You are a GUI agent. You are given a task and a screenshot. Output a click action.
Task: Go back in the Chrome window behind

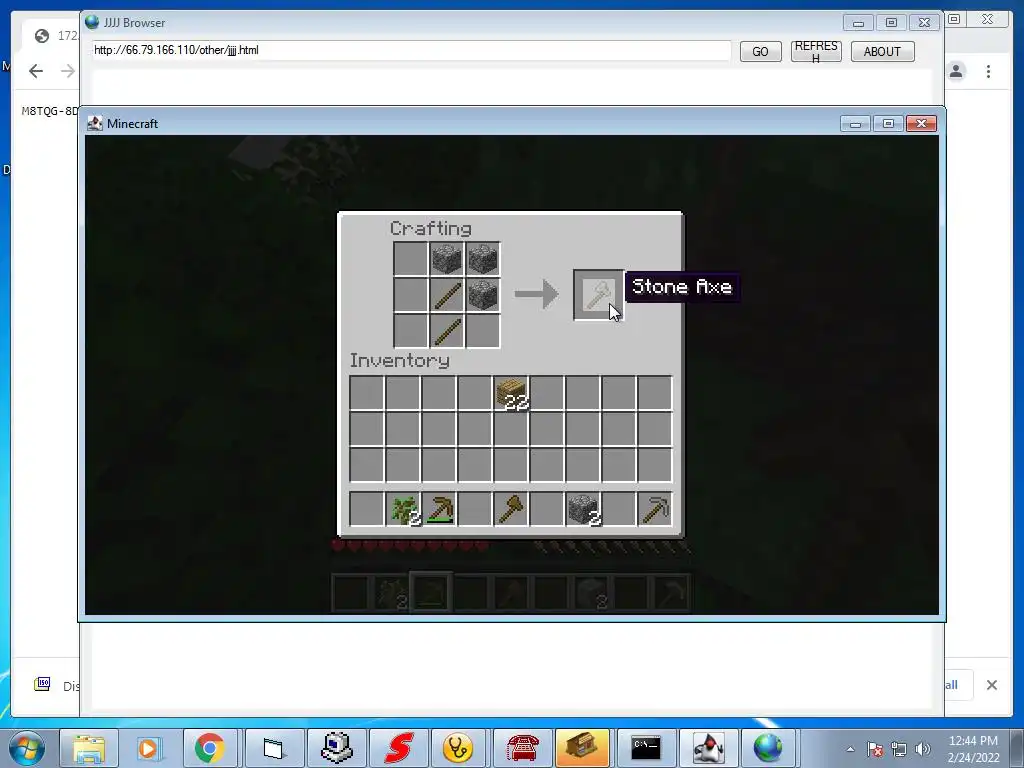pyautogui.click(x=36, y=71)
